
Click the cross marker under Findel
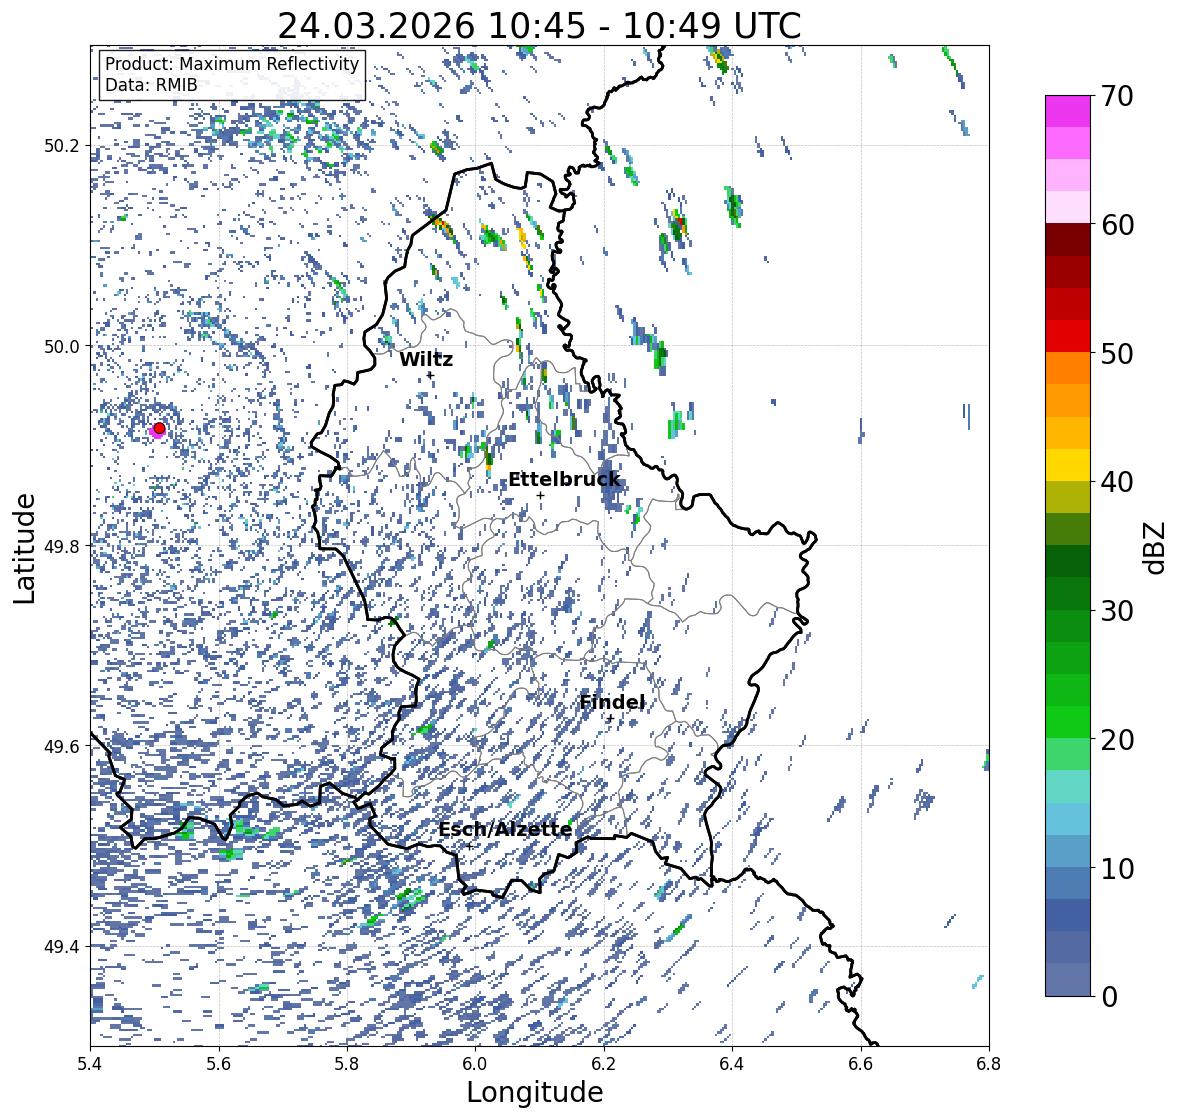[610, 719]
